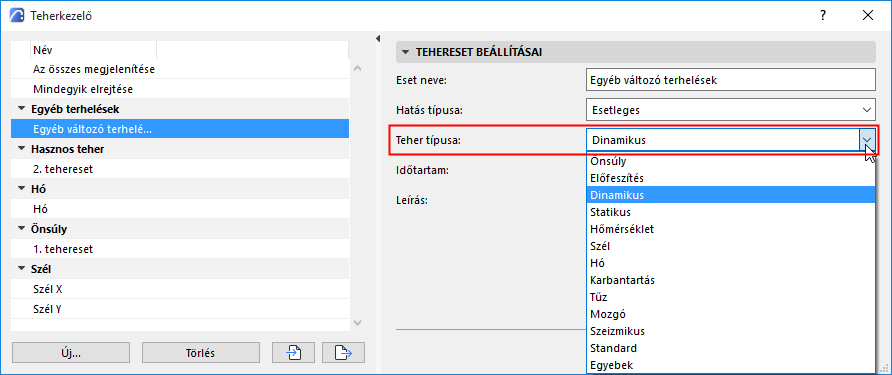Select Hőmérséklet from the dropdown list
Screen dimensions: 892x375
[x=730, y=229]
